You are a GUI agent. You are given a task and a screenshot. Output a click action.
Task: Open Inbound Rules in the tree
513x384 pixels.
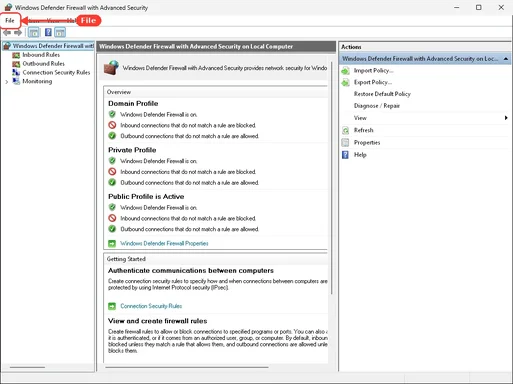[x=41, y=55]
